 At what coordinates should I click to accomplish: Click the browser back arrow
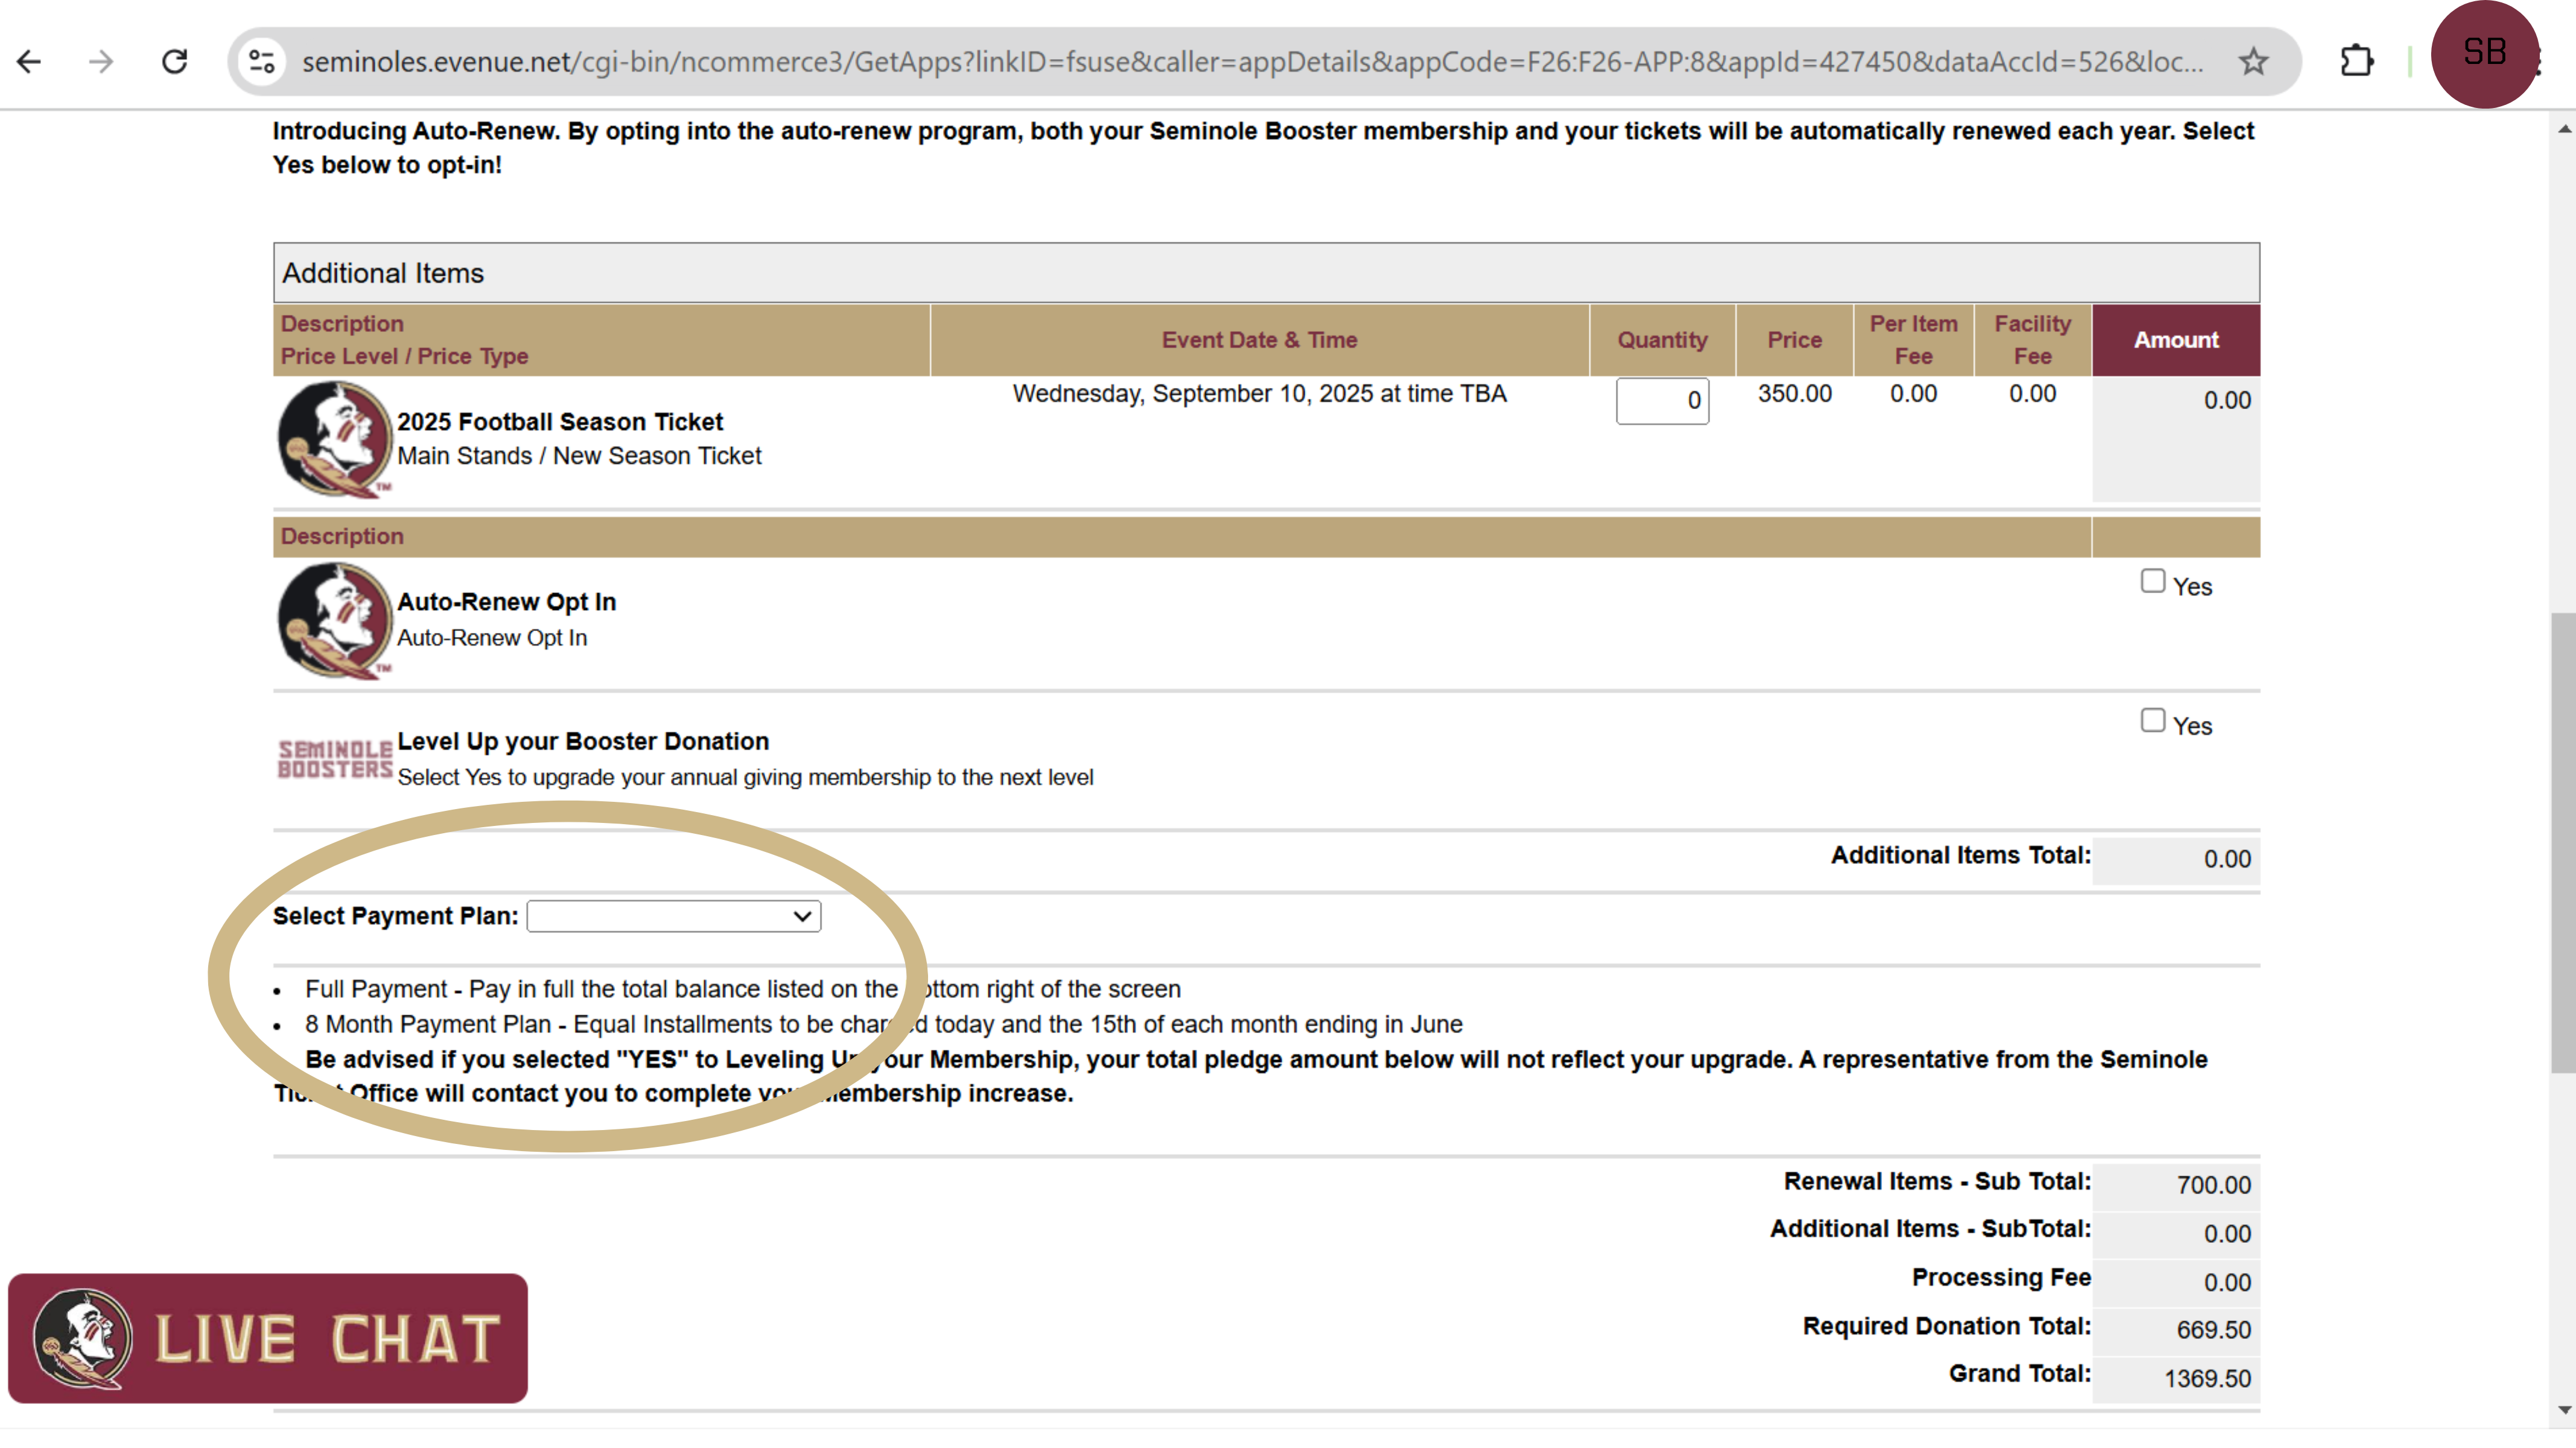tap(29, 62)
